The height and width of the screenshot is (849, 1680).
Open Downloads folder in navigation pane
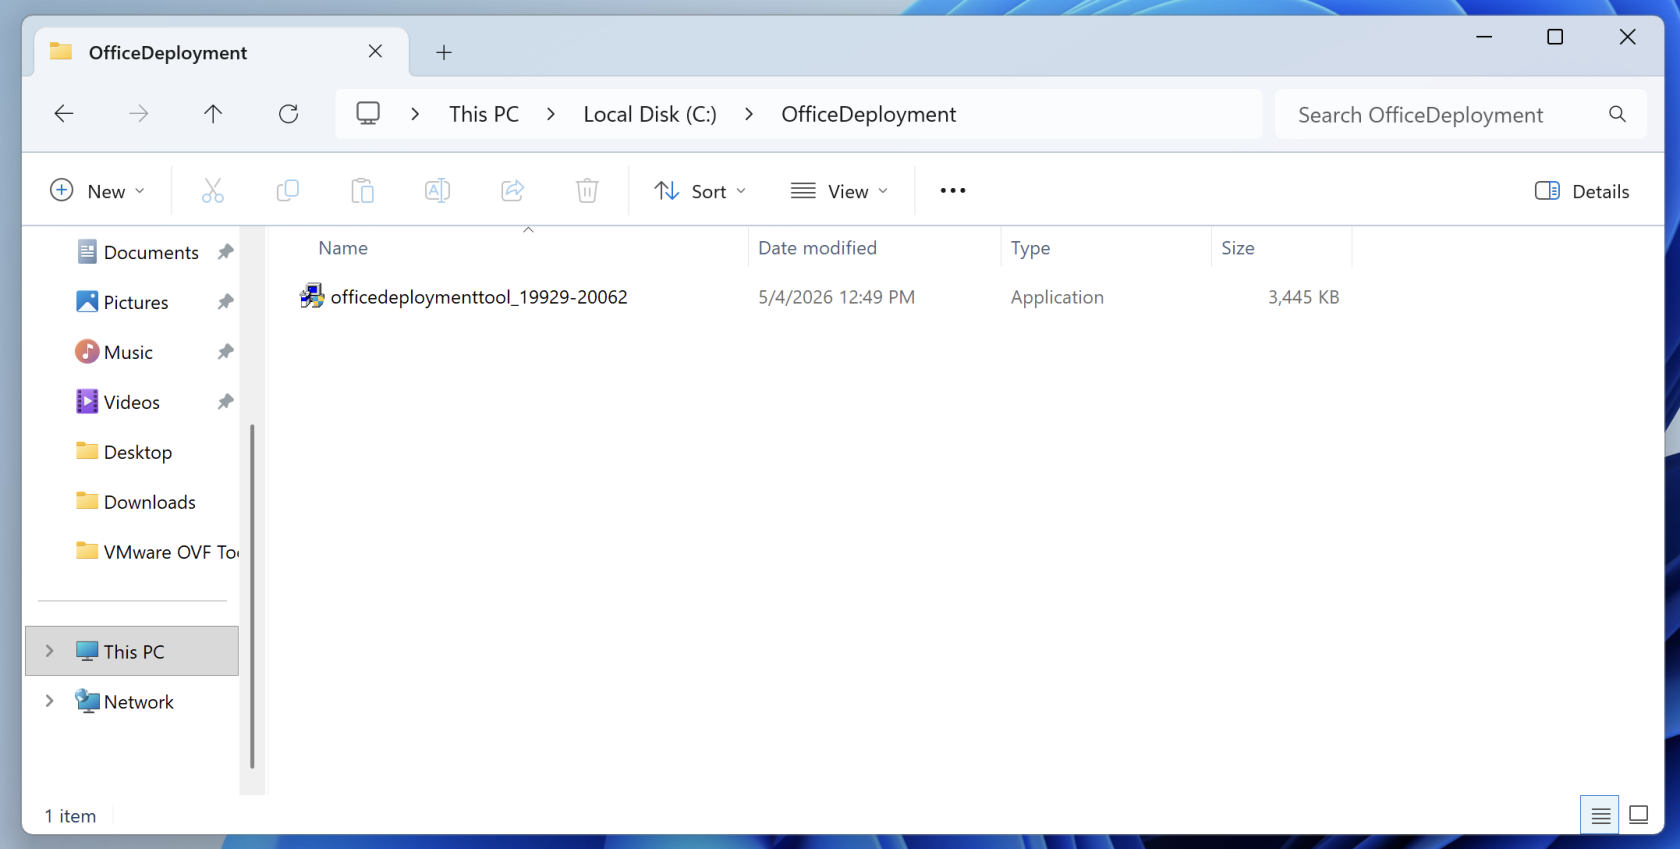point(150,502)
